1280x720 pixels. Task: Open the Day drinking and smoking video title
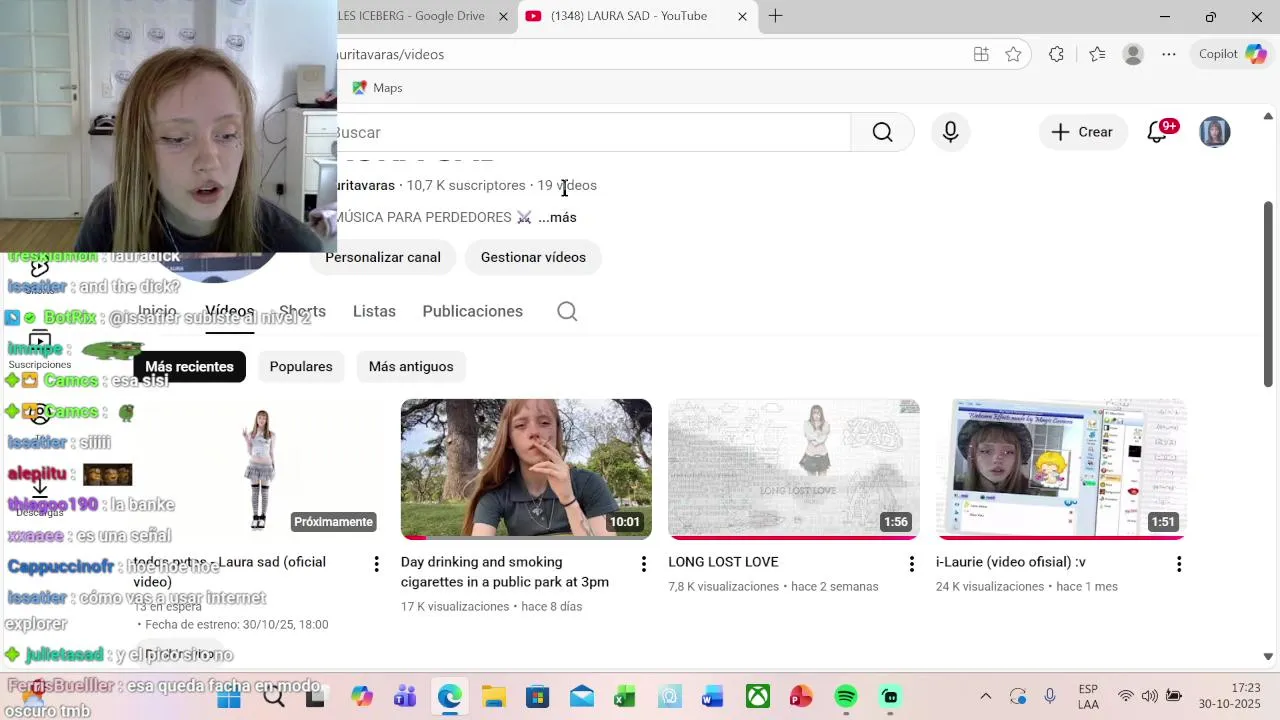505,572
